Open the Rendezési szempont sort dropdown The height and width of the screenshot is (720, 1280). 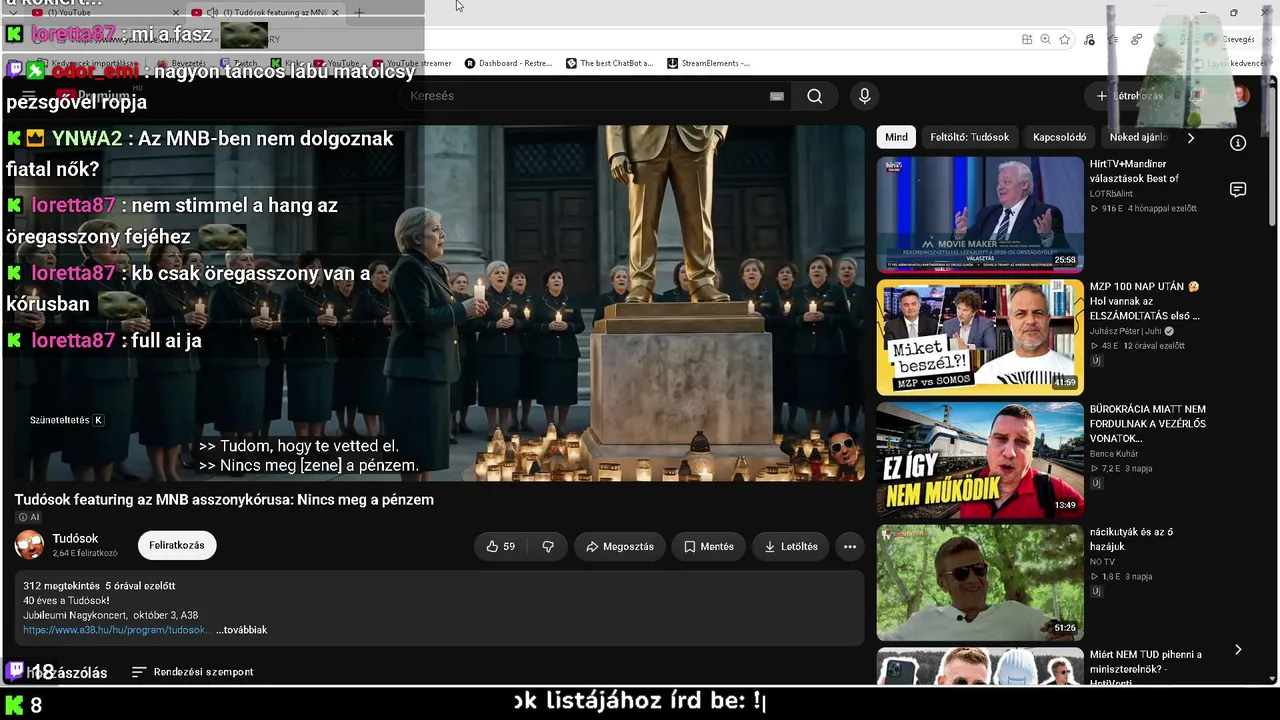pyautogui.click(x=192, y=672)
